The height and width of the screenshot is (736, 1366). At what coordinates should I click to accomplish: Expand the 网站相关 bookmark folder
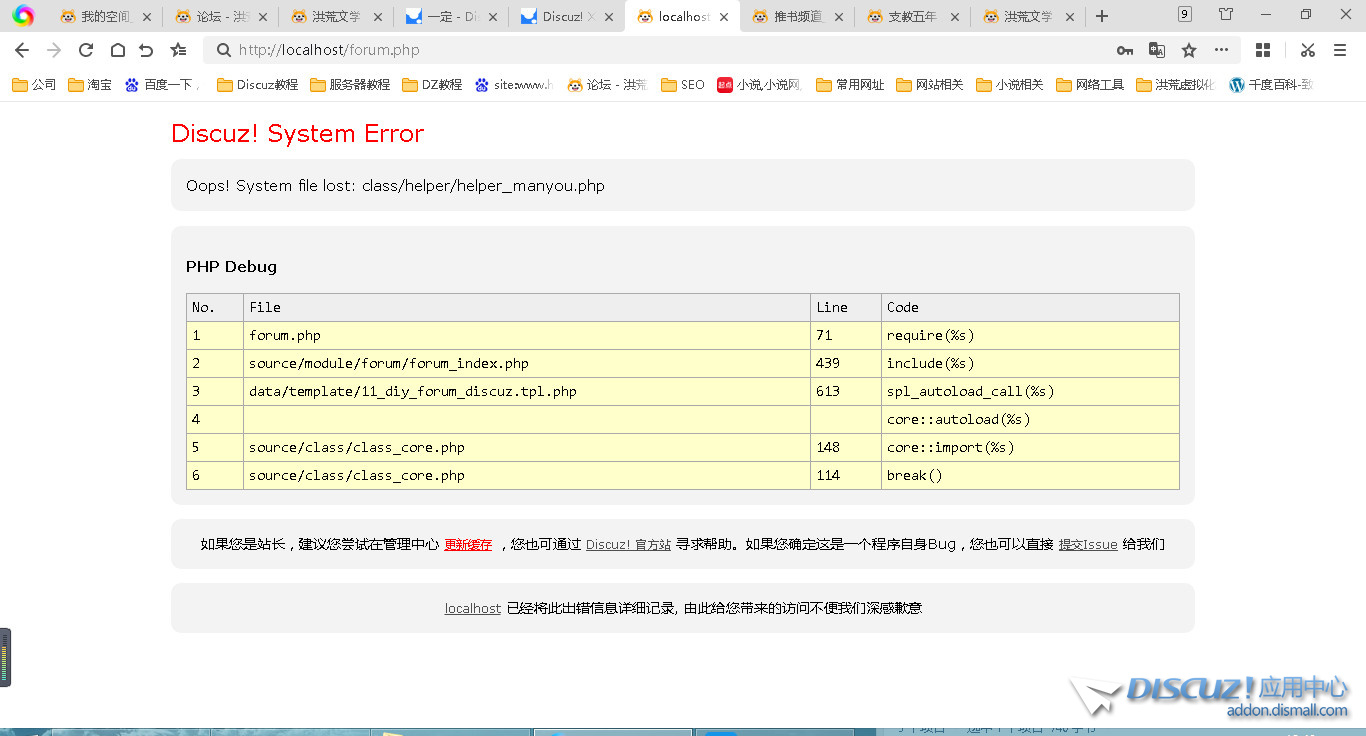coord(930,85)
